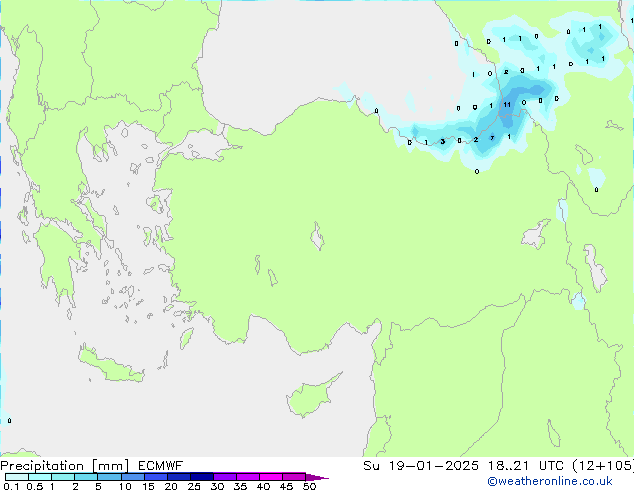This screenshot has height=490, width=634.
Task: Click the time range '18..21 UTC'
Action: (525, 466)
